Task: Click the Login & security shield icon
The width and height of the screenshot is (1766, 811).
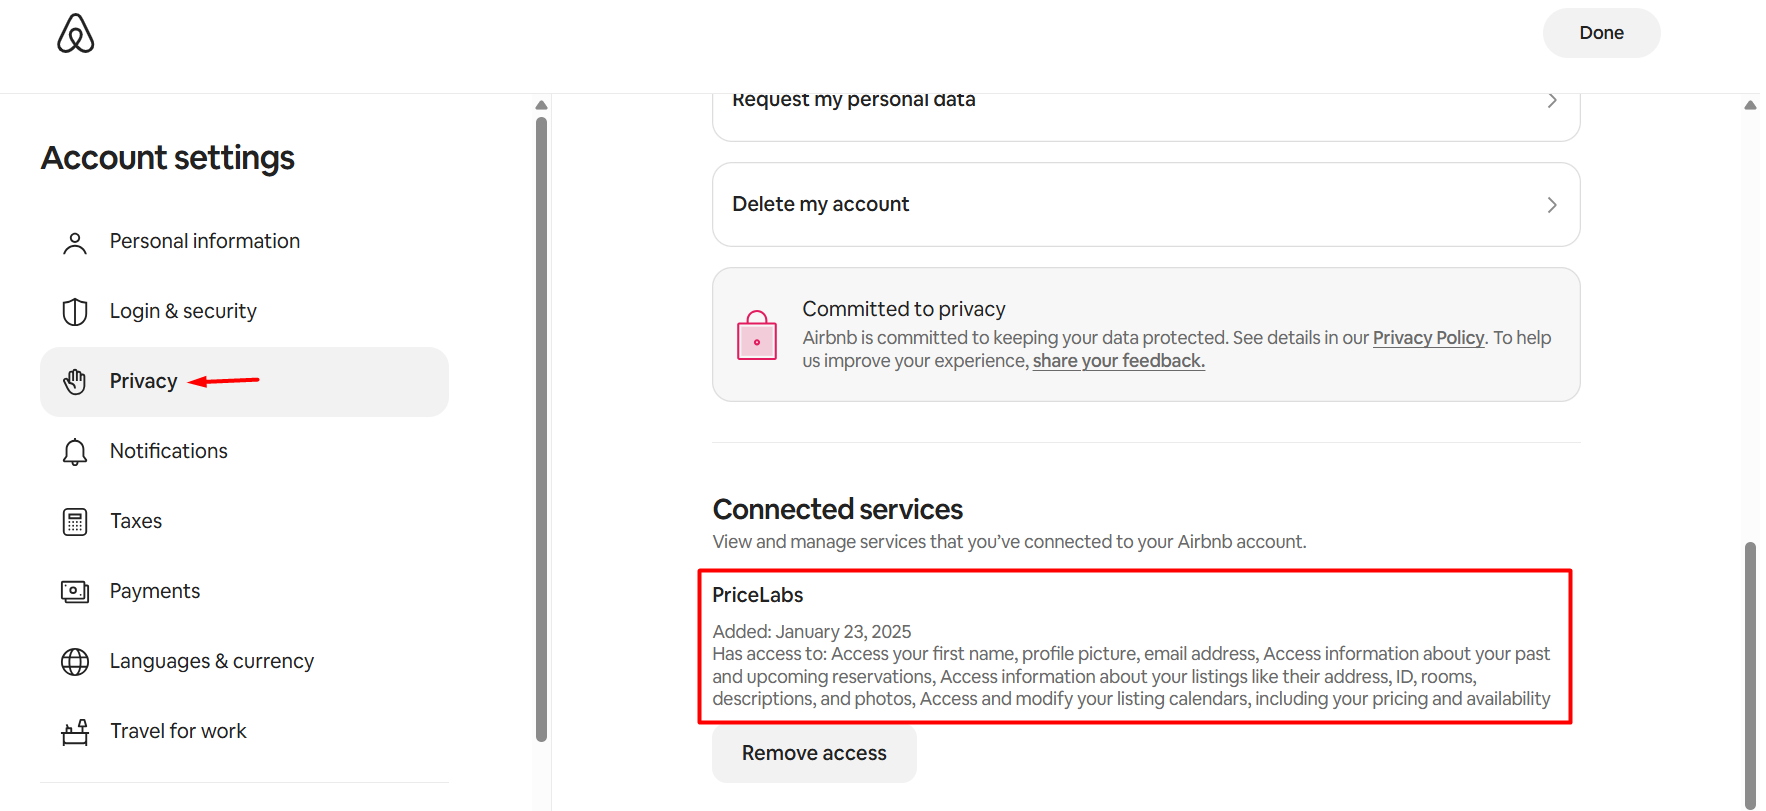Action: pos(75,312)
